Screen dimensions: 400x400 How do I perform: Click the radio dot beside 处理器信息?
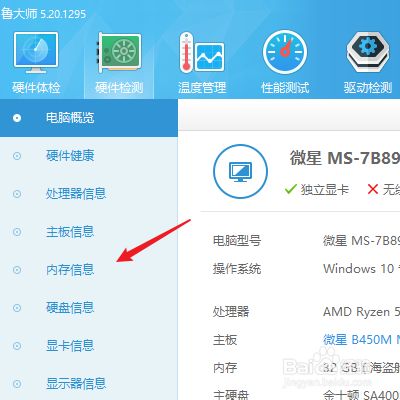17,194
